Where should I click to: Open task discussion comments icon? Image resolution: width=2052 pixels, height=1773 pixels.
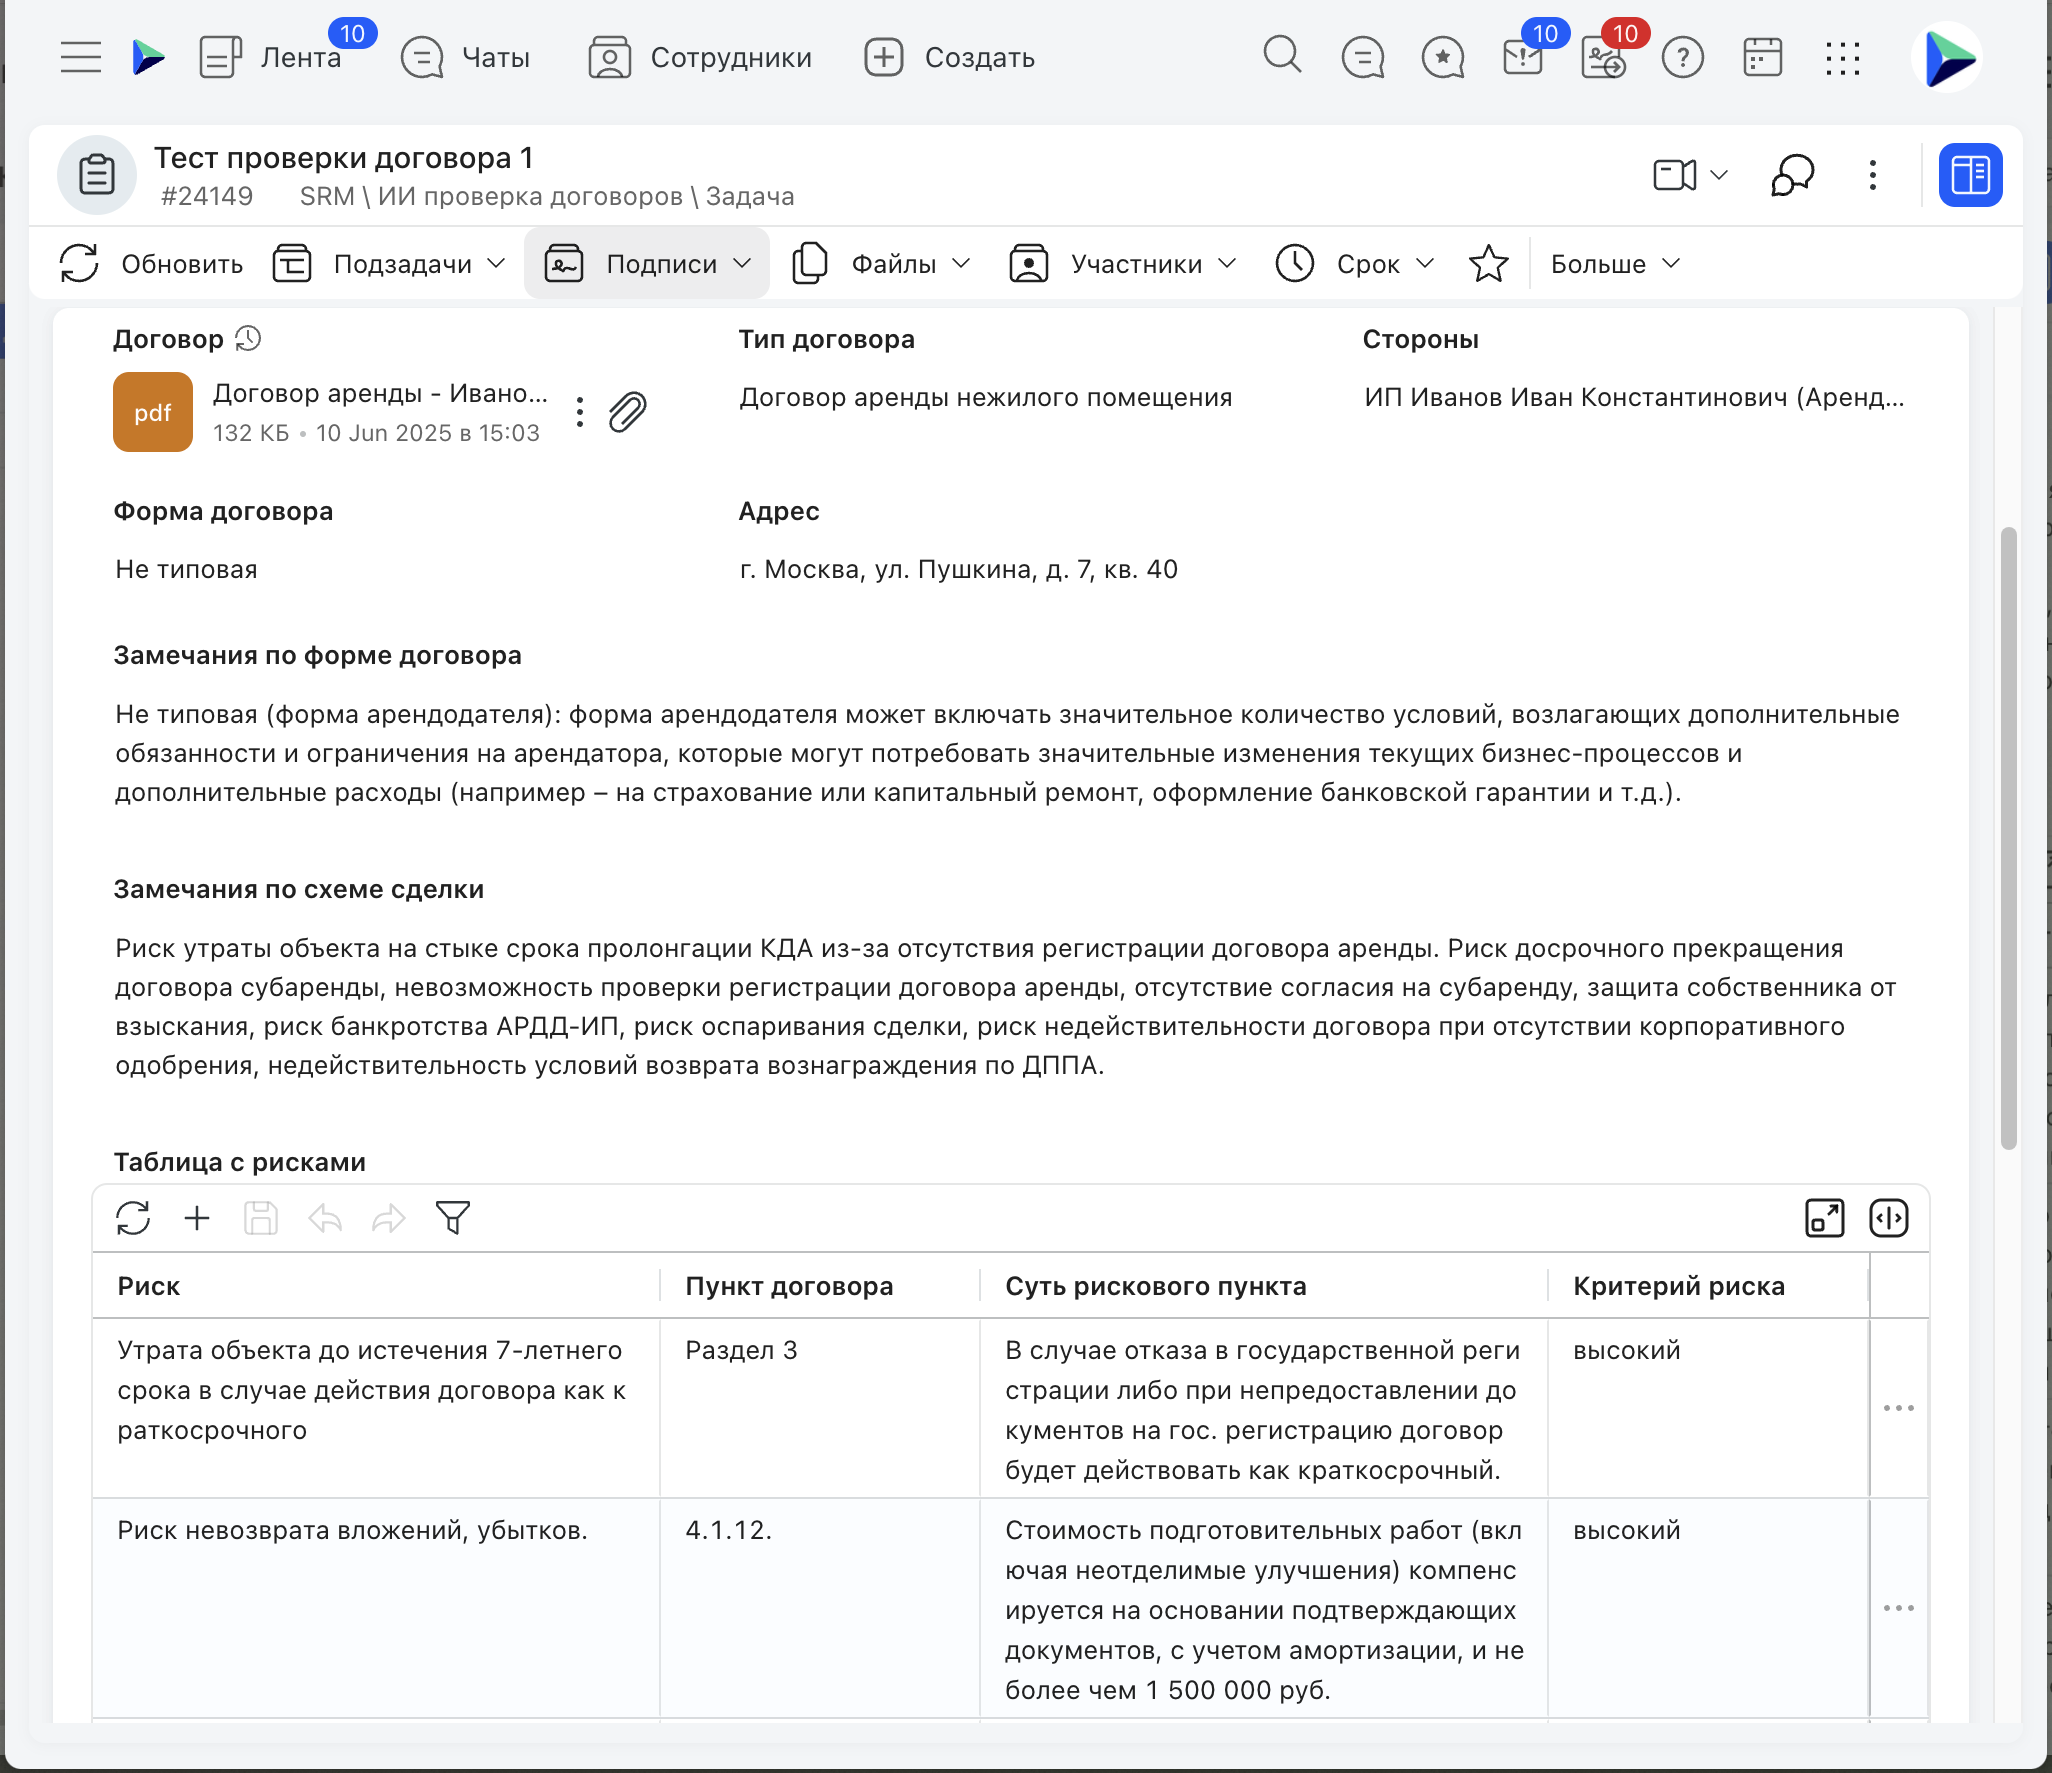coord(1793,175)
